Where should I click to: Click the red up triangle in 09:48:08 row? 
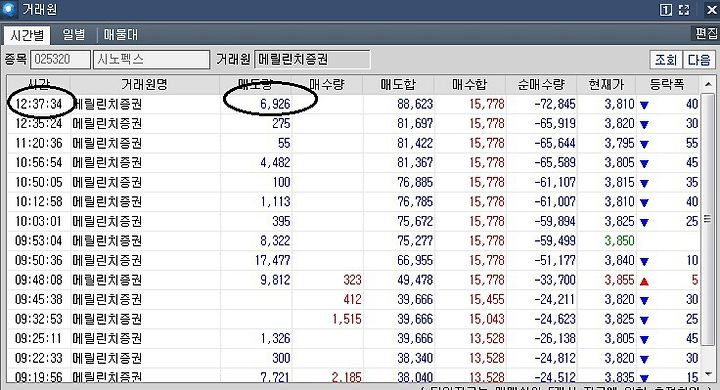click(644, 281)
